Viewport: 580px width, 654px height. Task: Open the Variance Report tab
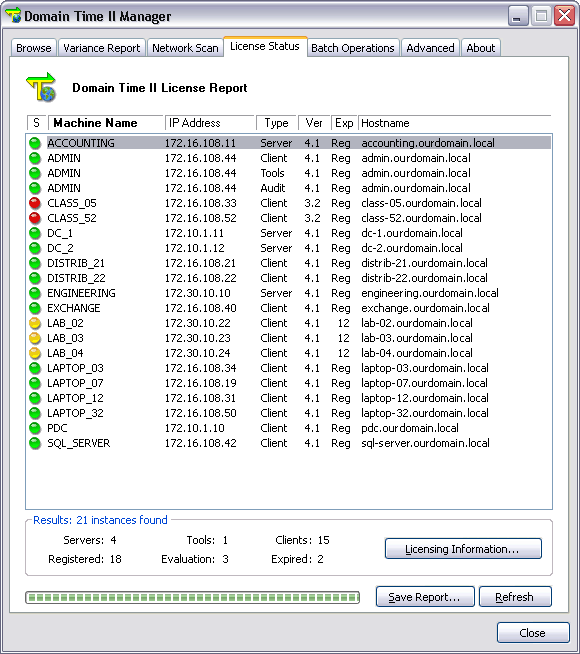pos(102,48)
